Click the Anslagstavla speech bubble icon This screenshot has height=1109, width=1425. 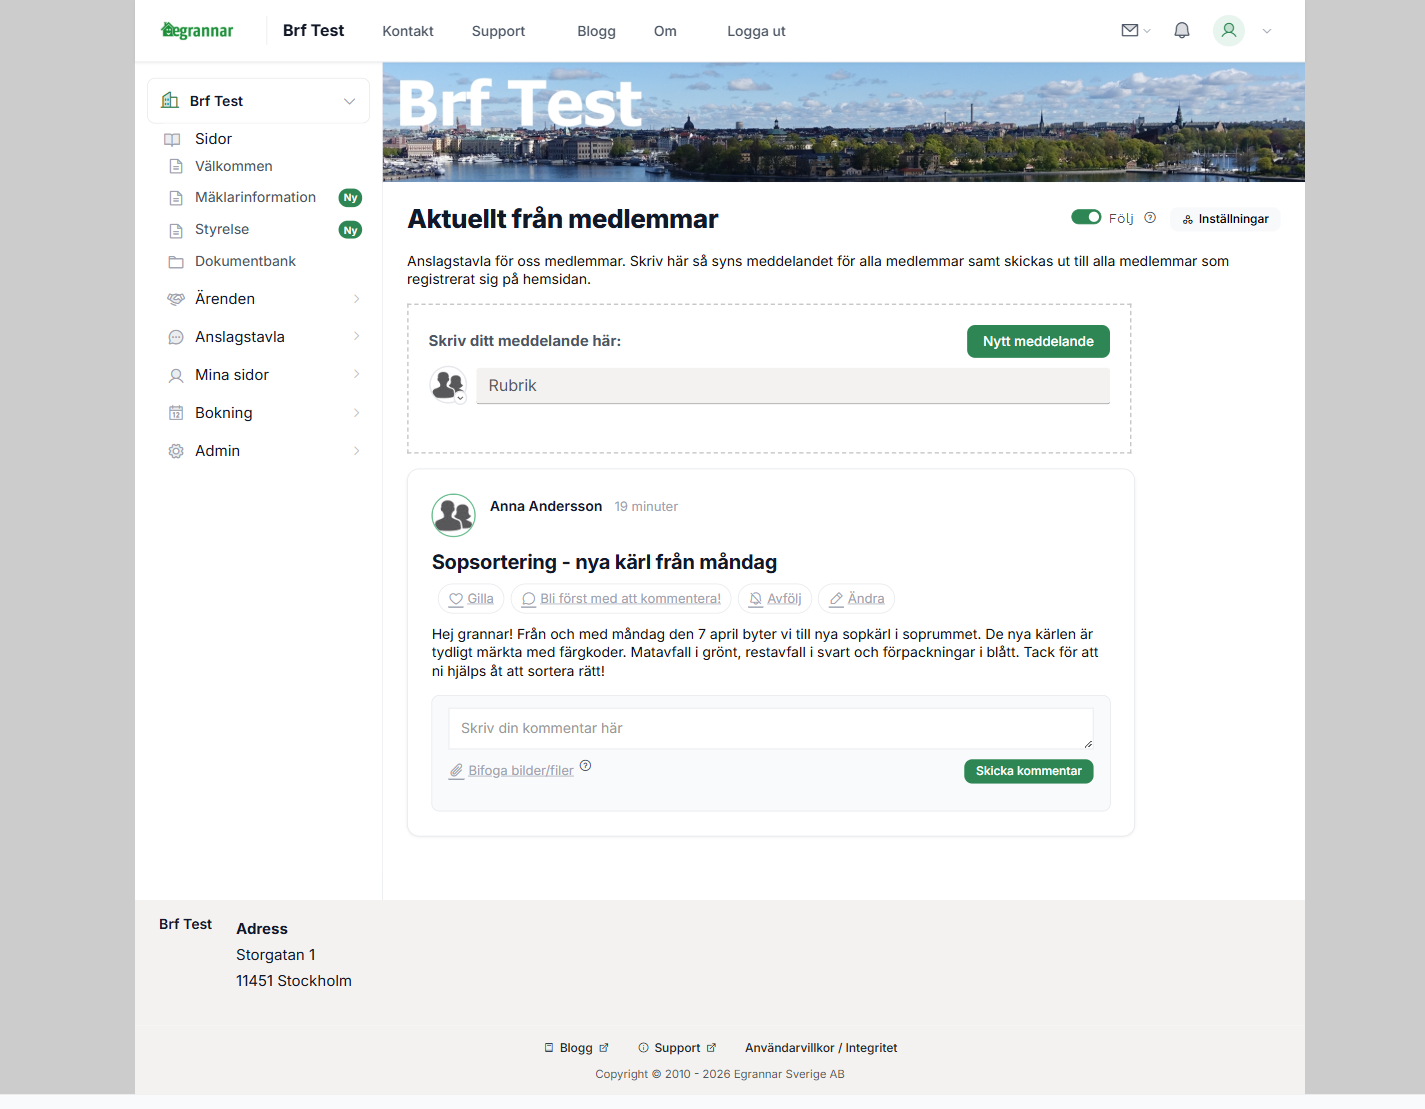click(176, 337)
